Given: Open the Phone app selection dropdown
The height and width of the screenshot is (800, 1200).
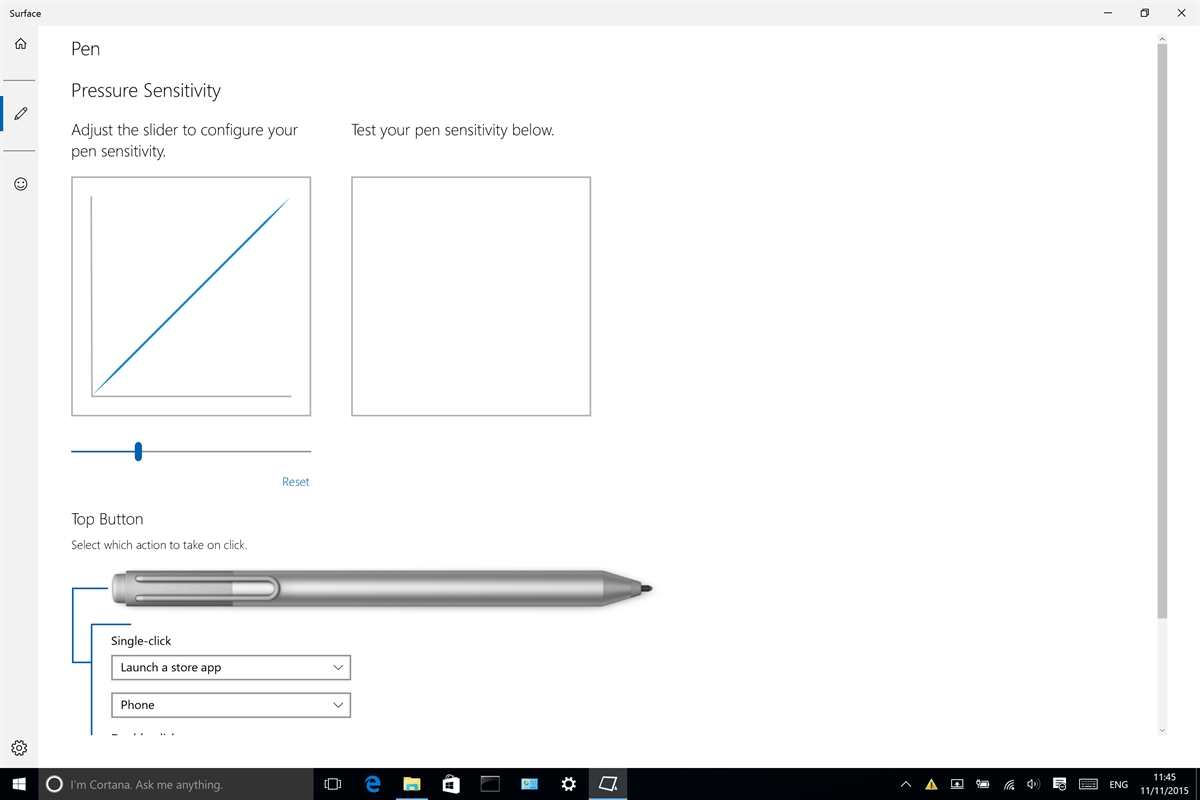Looking at the screenshot, I should point(230,705).
